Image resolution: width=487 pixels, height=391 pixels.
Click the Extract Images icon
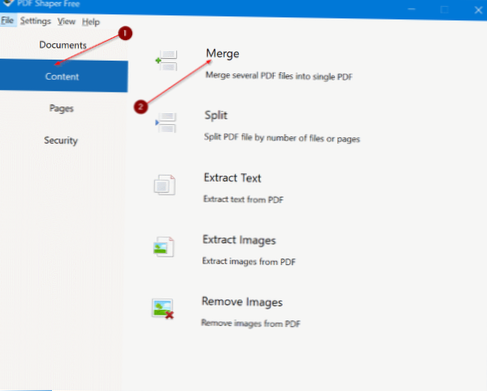163,247
